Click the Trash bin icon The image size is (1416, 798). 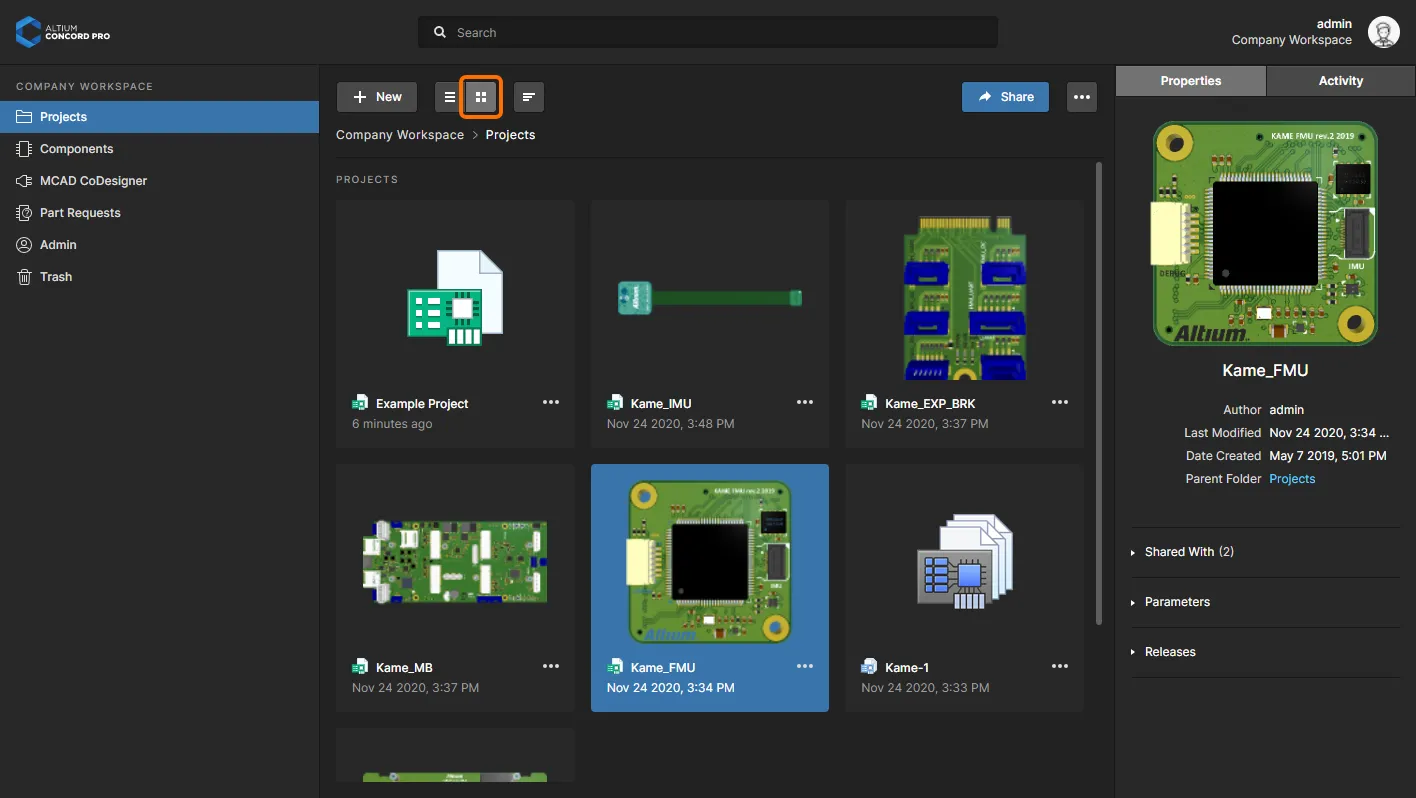pyautogui.click(x=24, y=277)
